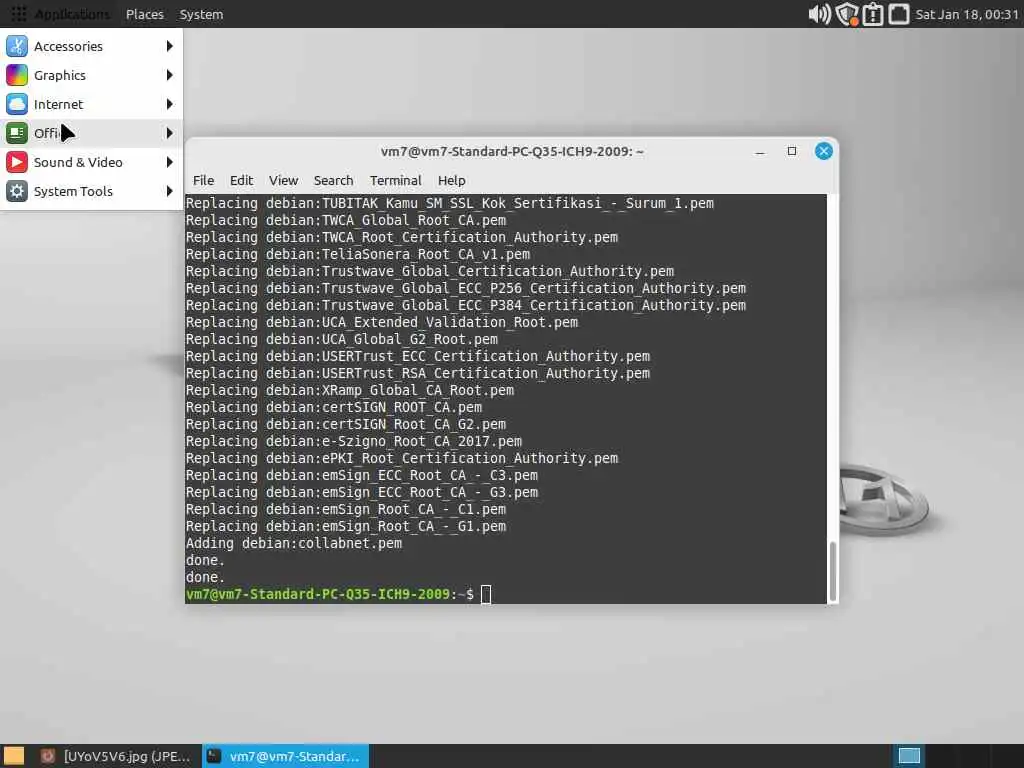Expand the Accessories submenu arrow

170,46
